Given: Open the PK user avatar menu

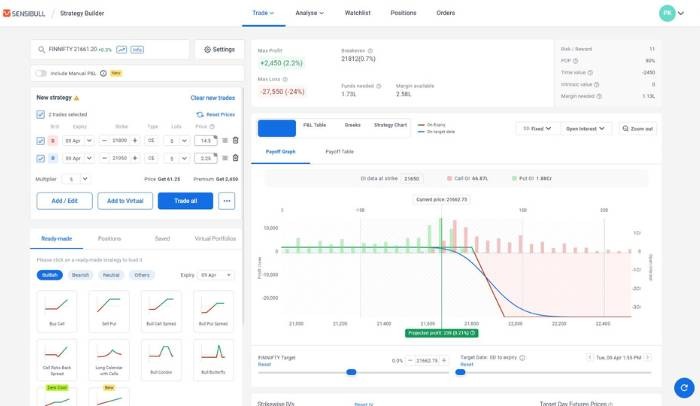Looking at the screenshot, I should (x=667, y=13).
